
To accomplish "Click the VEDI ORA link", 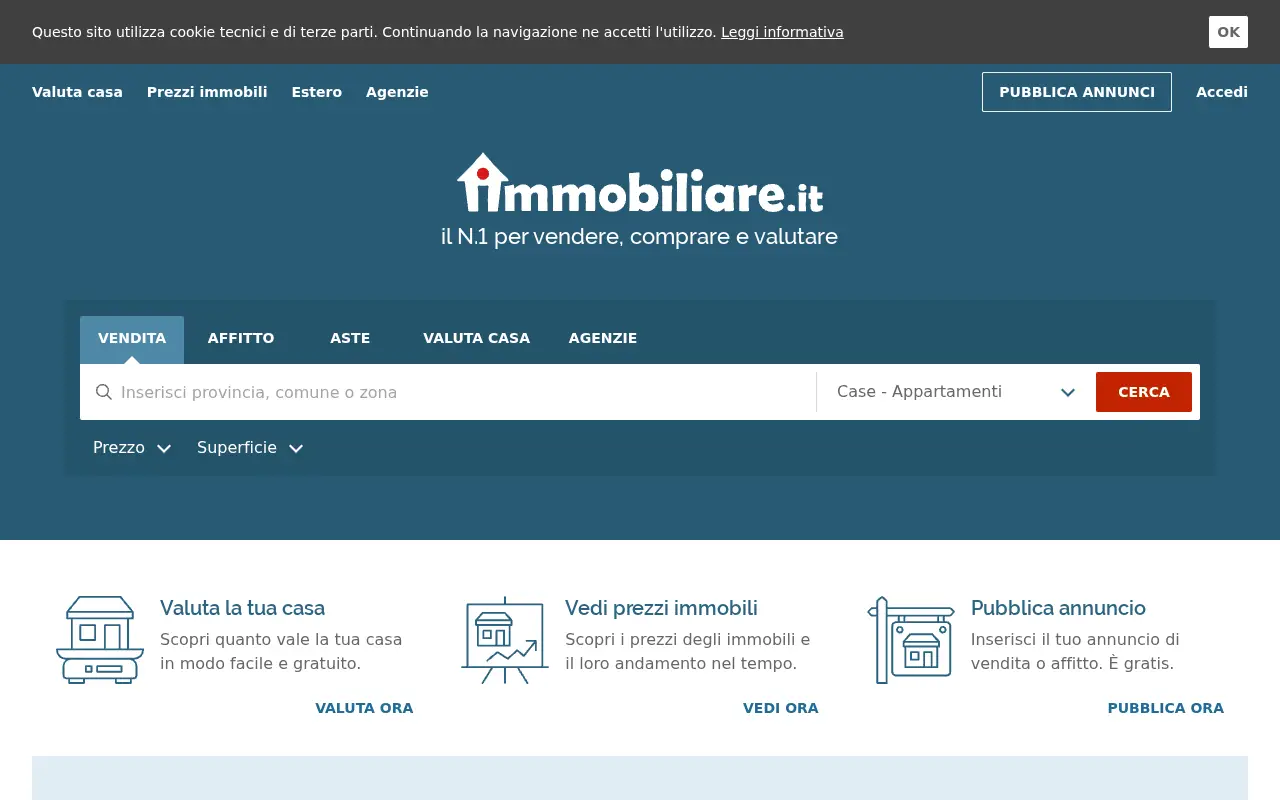I will tap(781, 708).
